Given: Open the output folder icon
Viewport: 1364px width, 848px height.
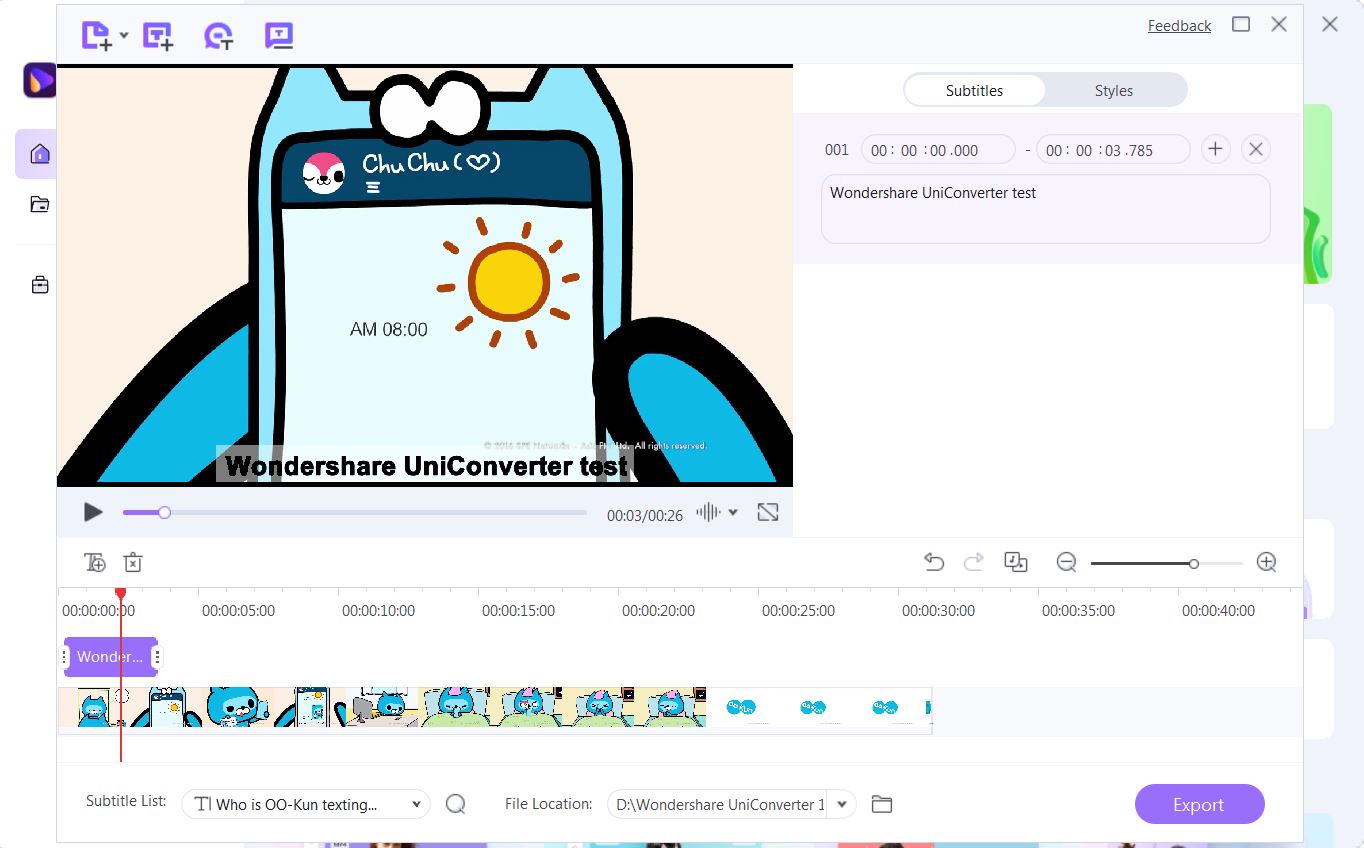Looking at the screenshot, I should tap(881, 804).
